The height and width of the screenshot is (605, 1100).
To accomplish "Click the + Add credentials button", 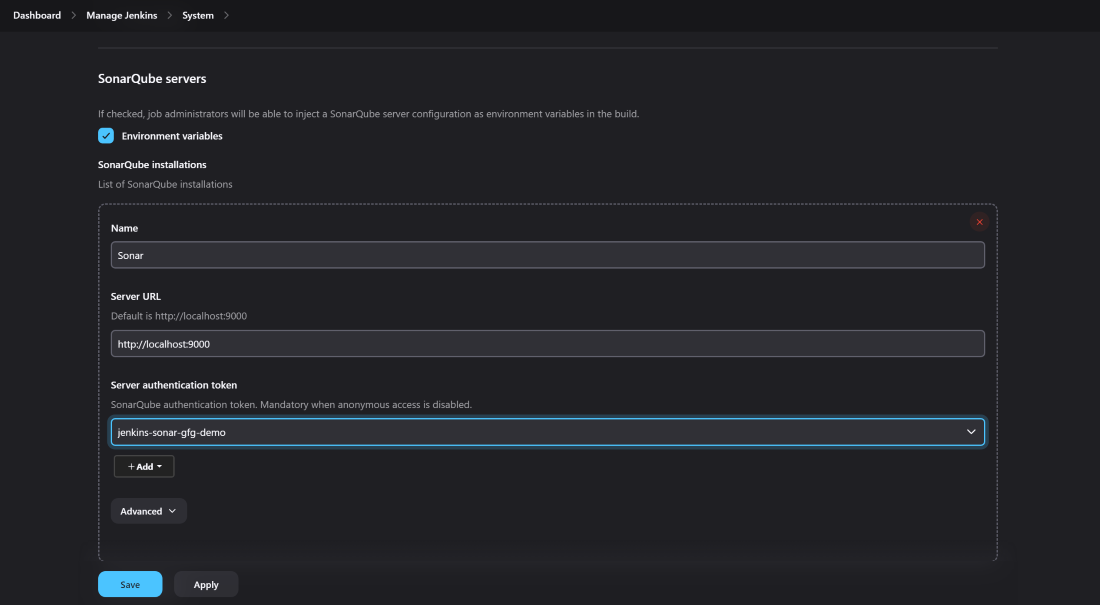I will 144,467.
